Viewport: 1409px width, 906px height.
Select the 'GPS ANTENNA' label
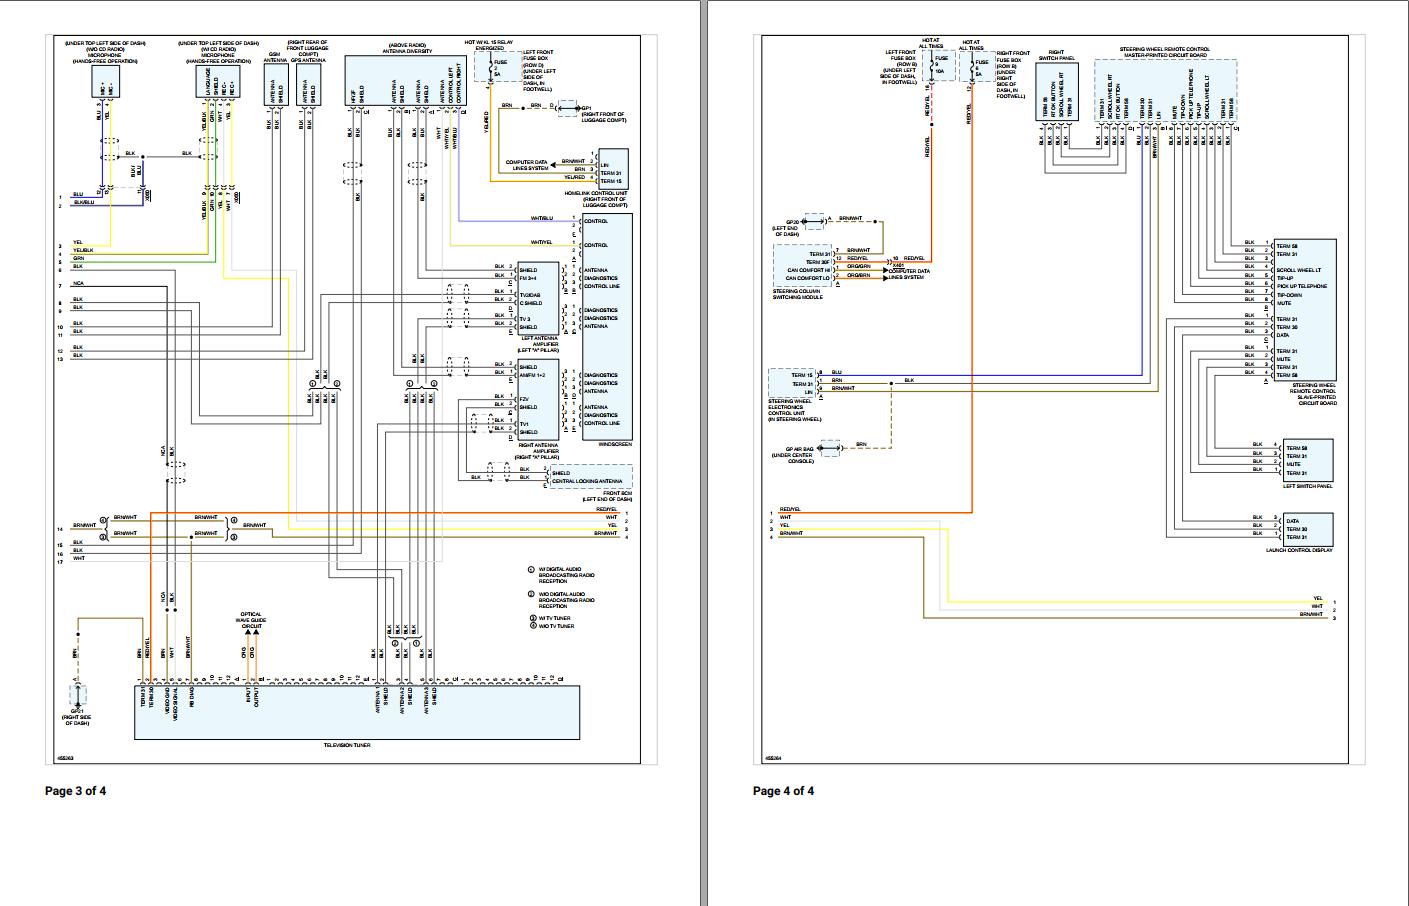(x=310, y=60)
